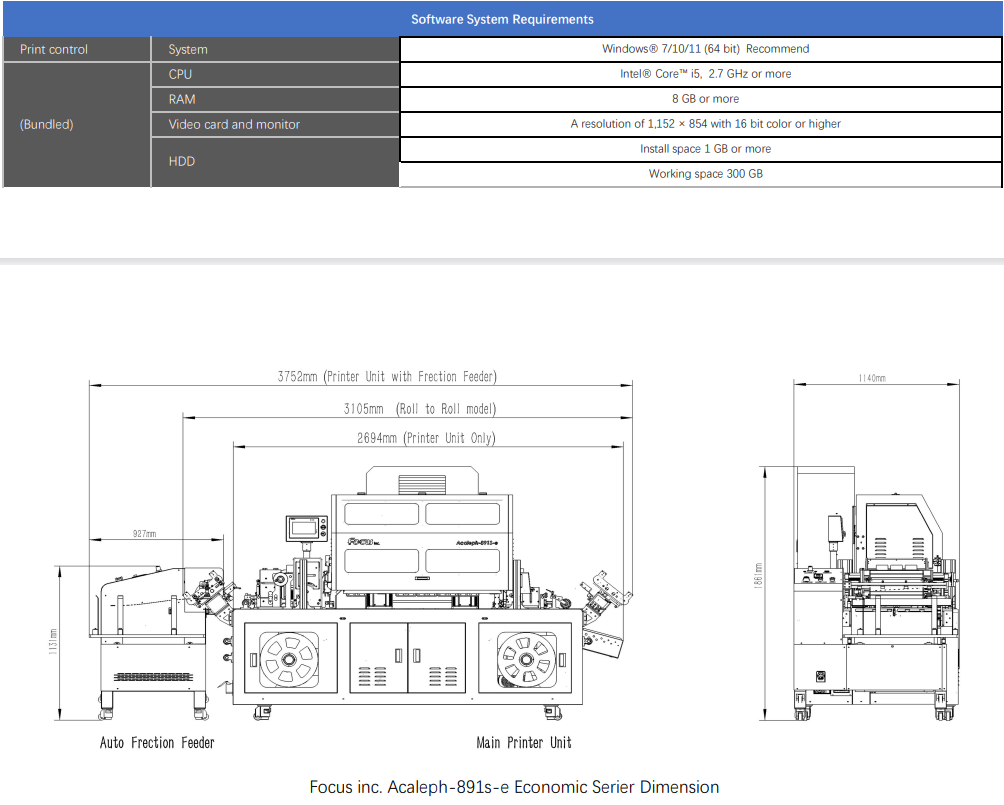This screenshot has width=1004, height=805.
Task: Click the 3752mm Printer Unit with Feeder dimension
Action: [387, 377]
